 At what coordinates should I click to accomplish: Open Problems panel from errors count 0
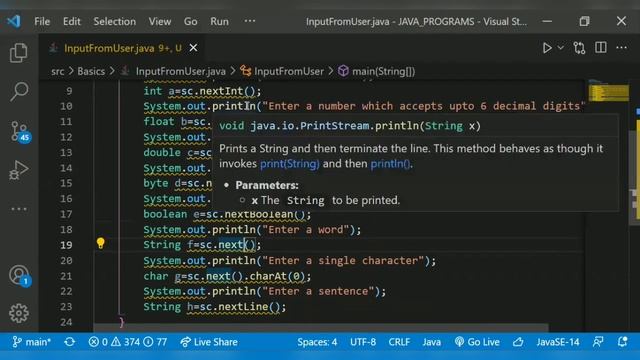click(x=98, y=342)
